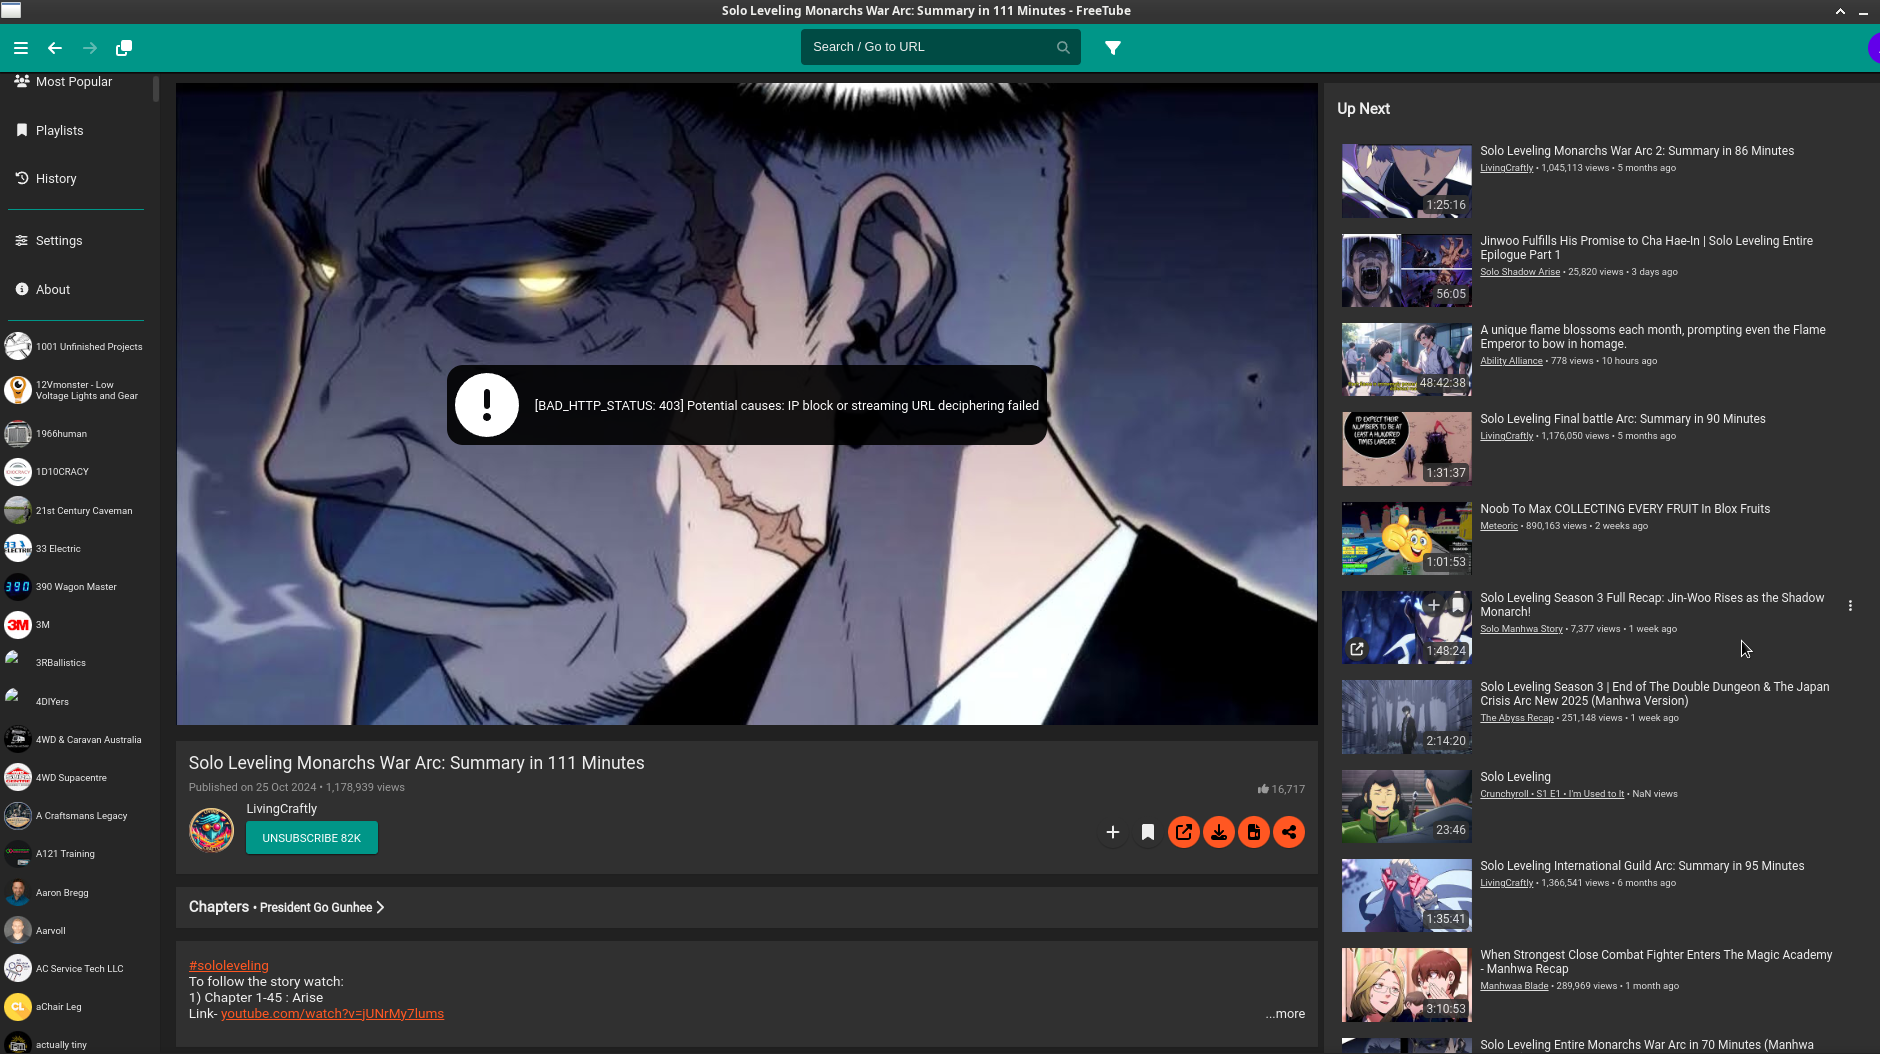Open Playlists from the sidebar

(x=59, y=130)
